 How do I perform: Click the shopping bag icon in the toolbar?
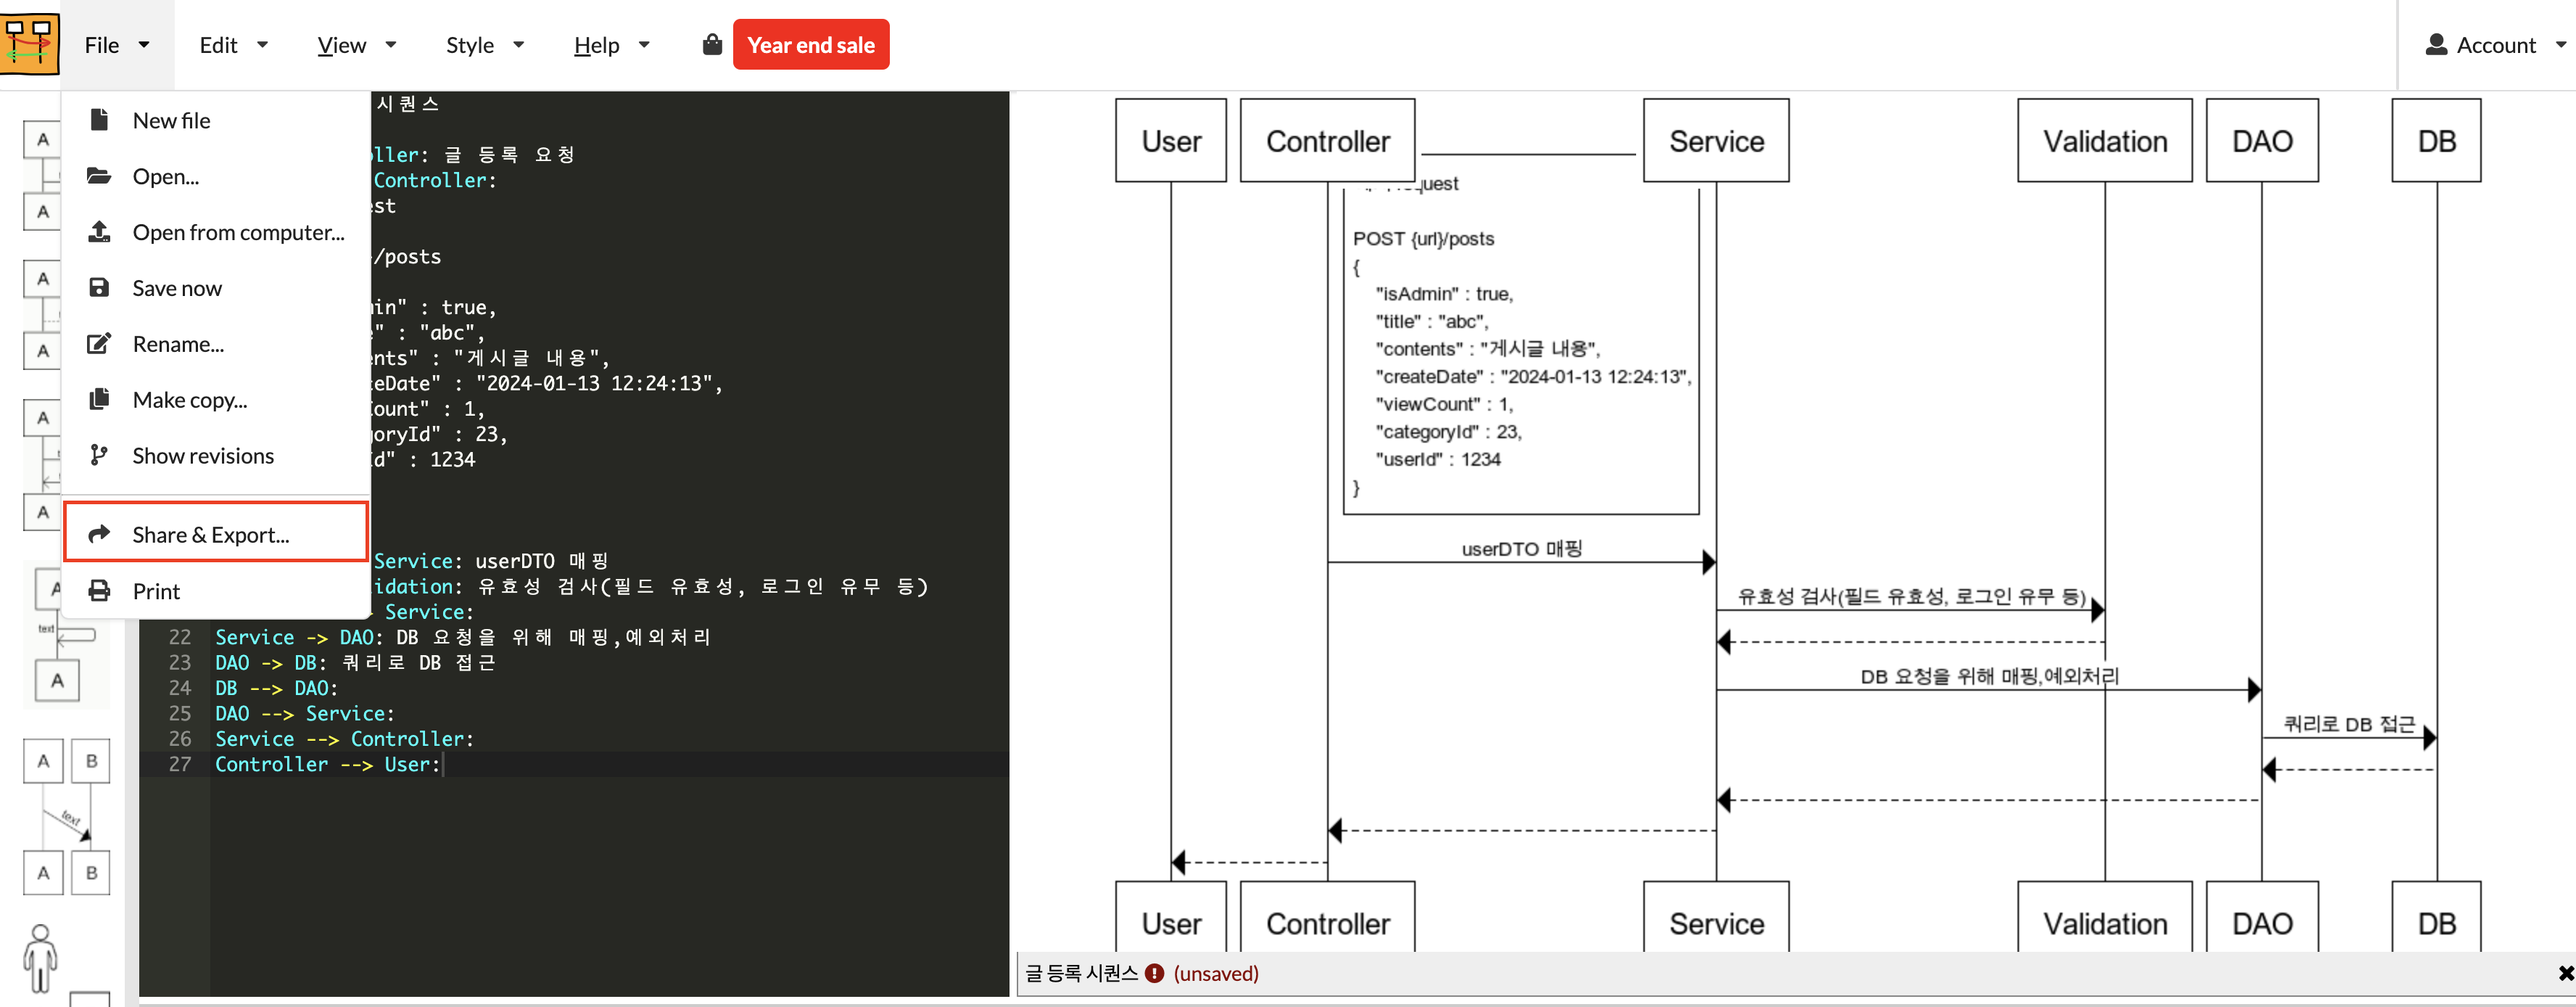pos(712,44)
